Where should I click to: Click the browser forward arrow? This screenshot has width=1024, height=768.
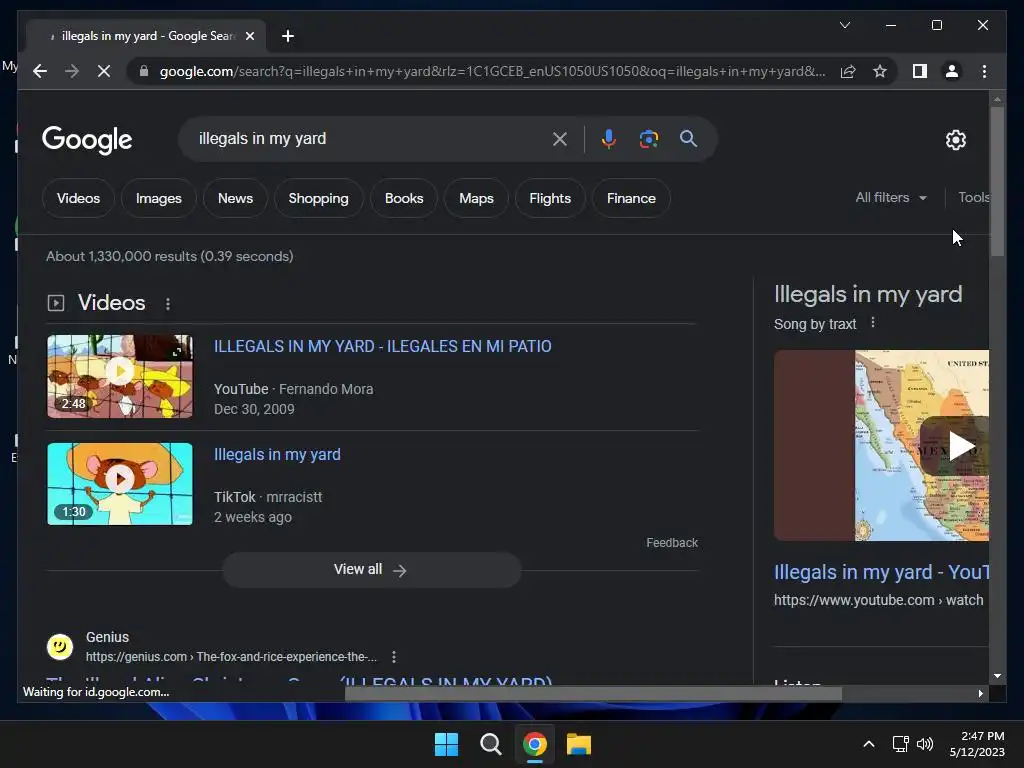[72, 71]
